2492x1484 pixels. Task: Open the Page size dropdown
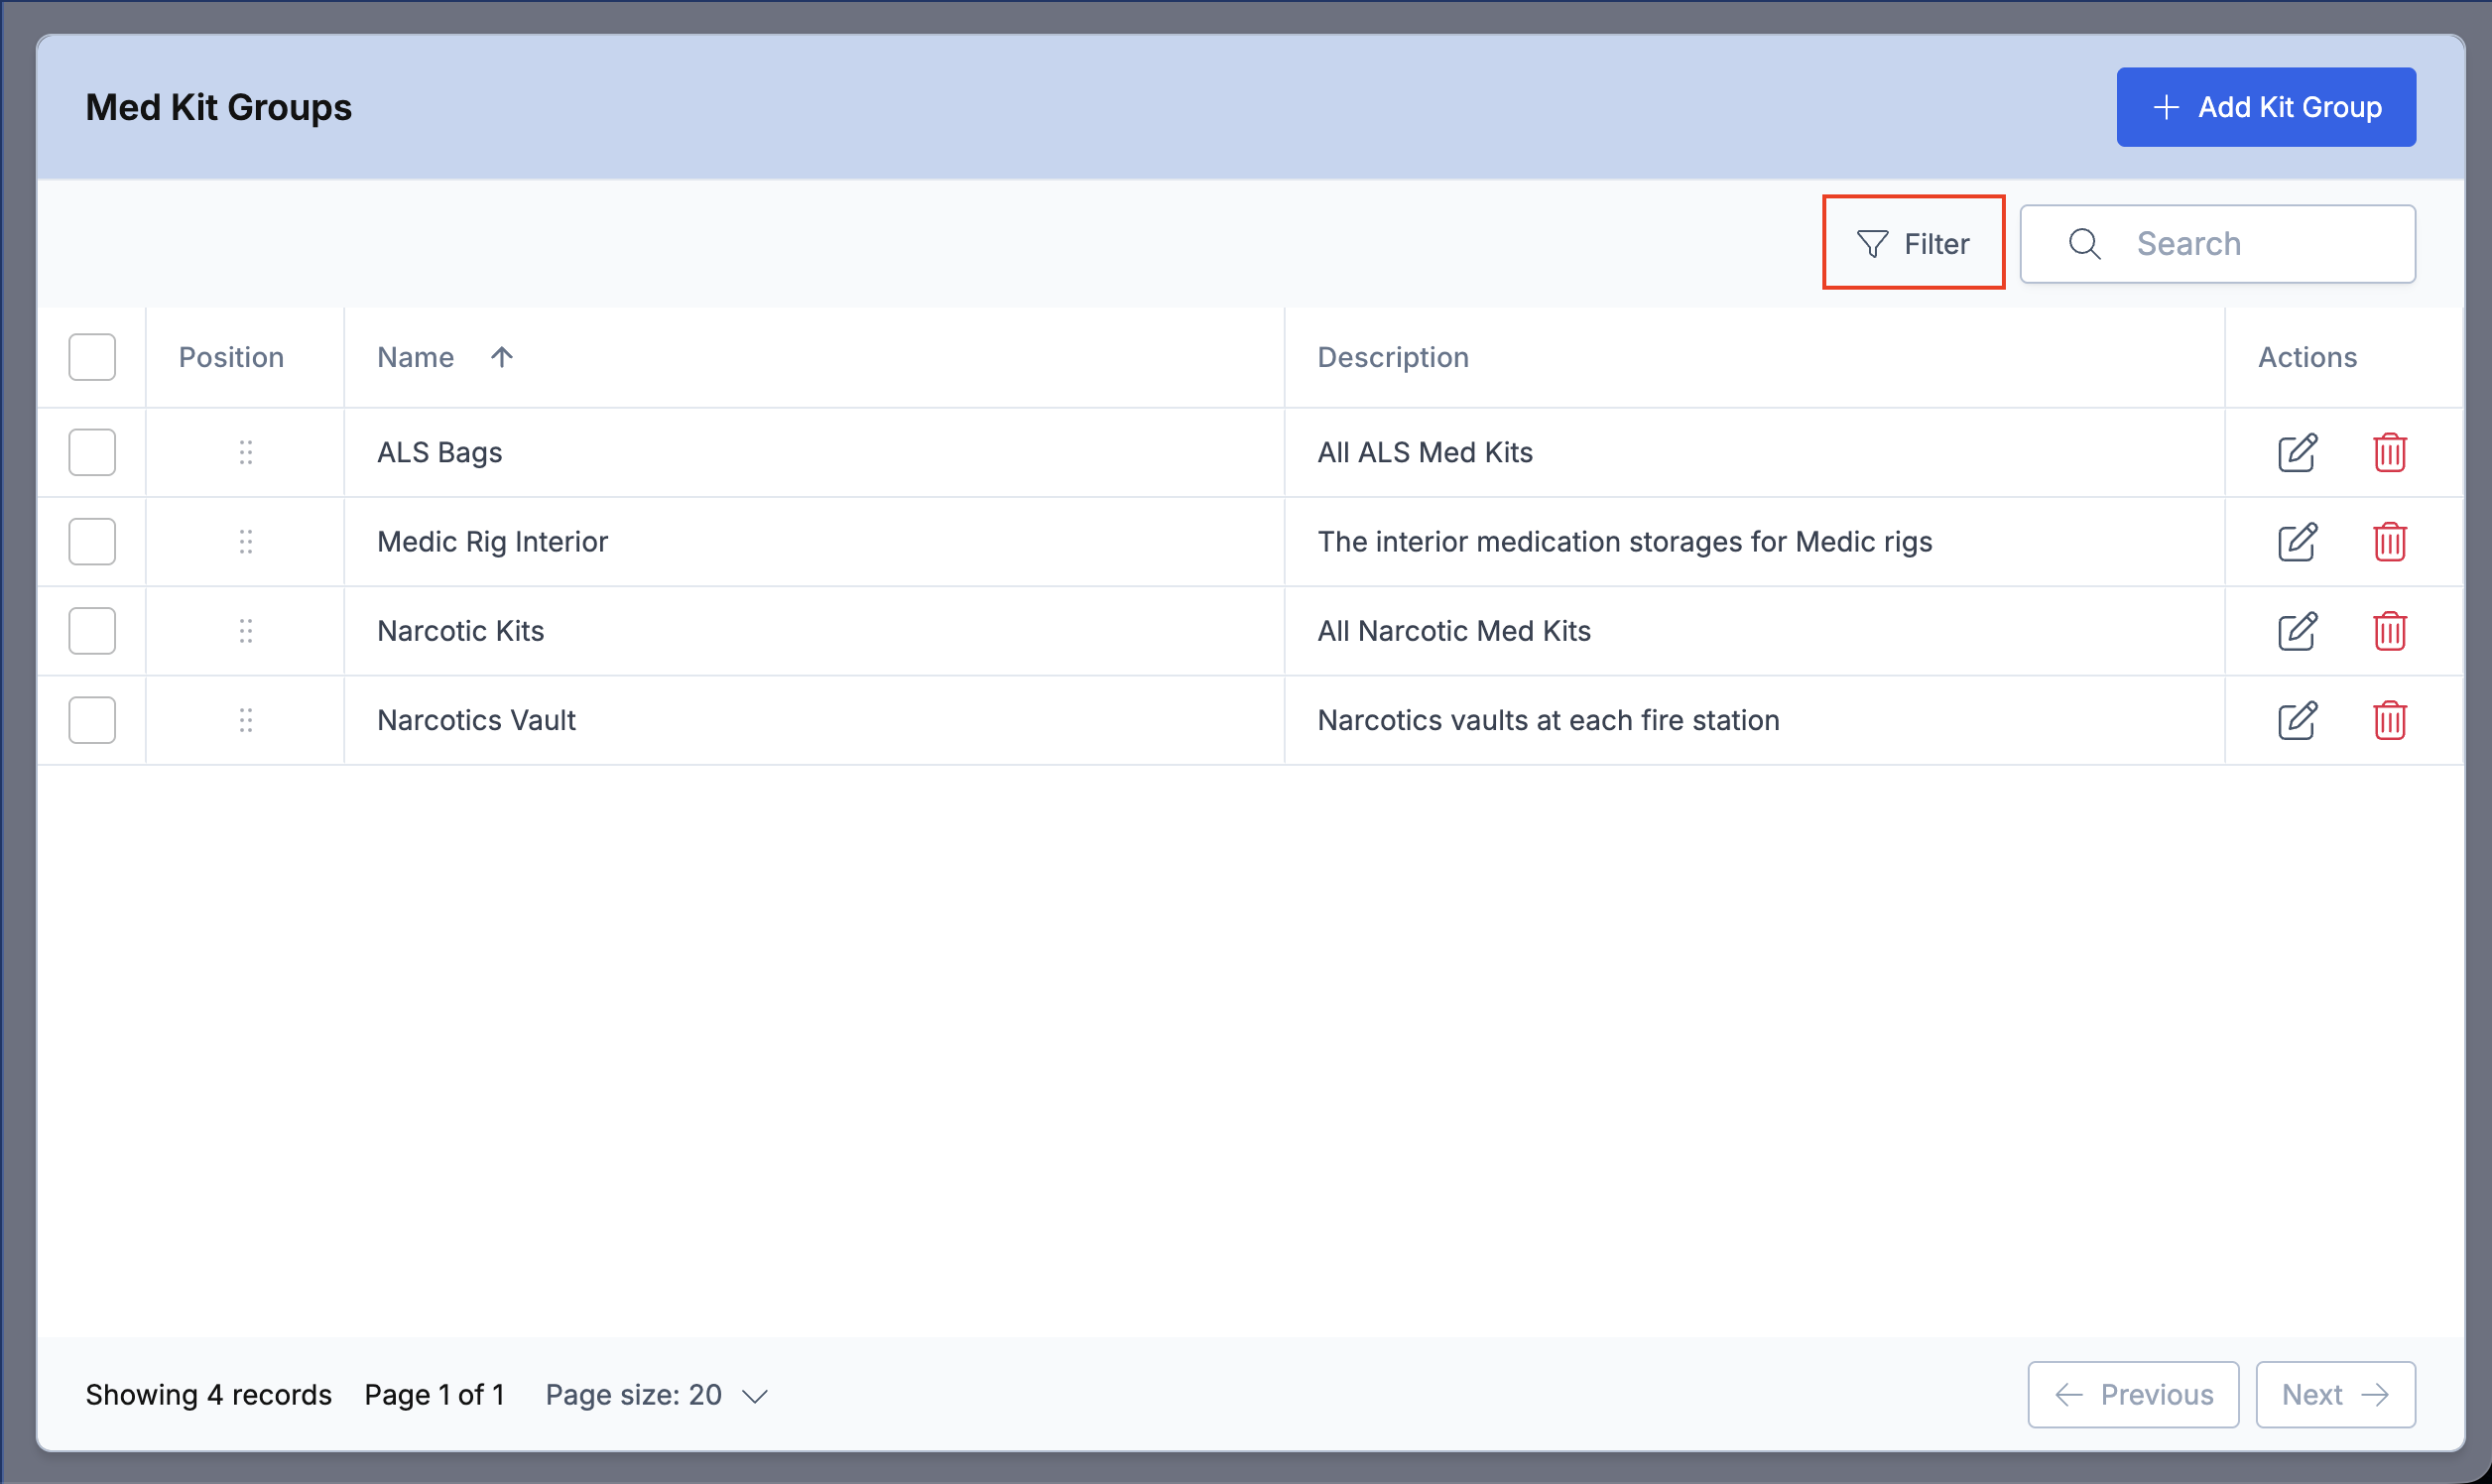click(656, 1395)
